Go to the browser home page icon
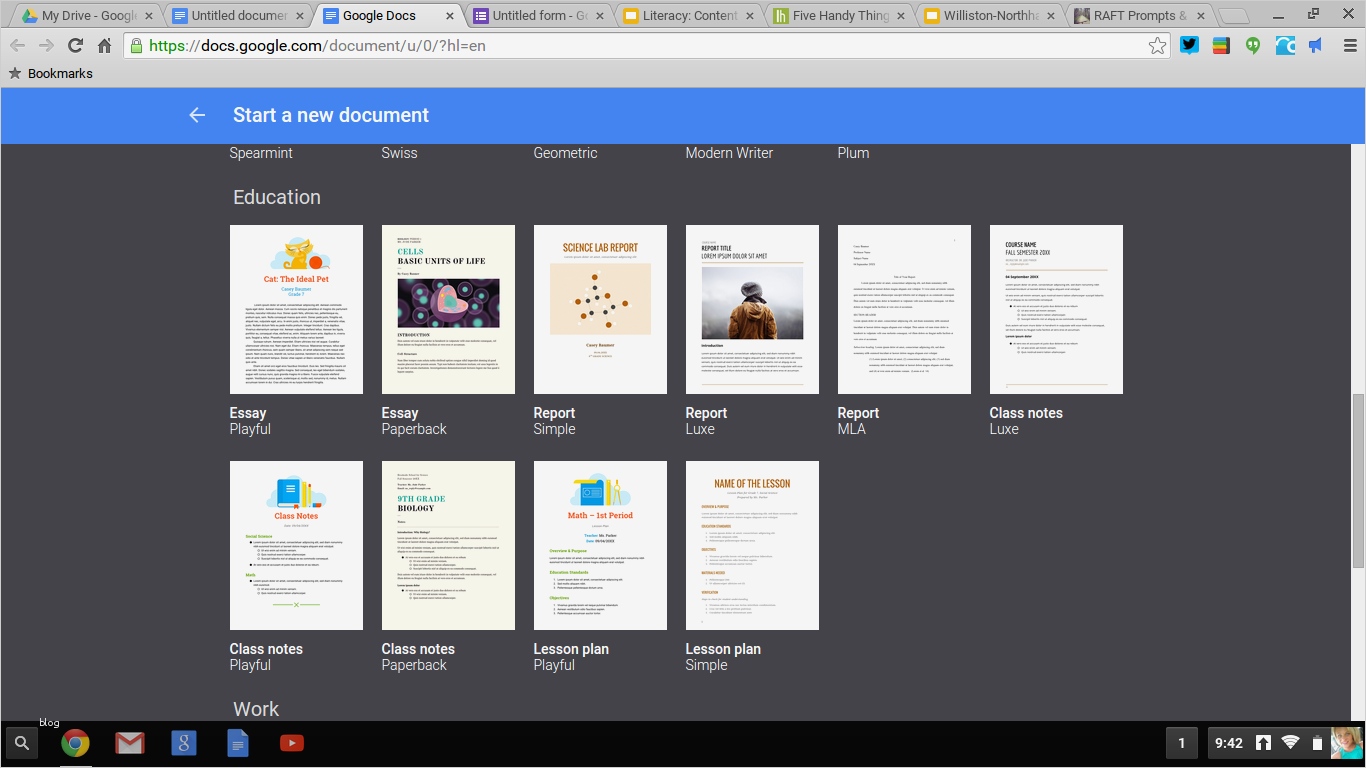The width and height of the screenshot is (1366, 768). coord(104,46)
